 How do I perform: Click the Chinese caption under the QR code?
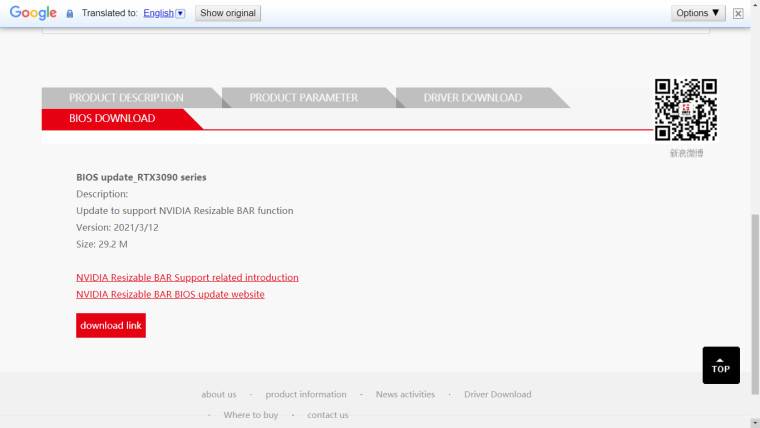coord(686,153)
